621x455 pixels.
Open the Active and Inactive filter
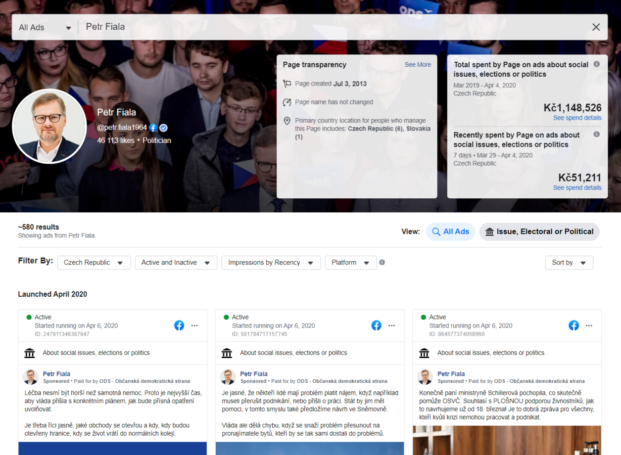pos(176,263)
